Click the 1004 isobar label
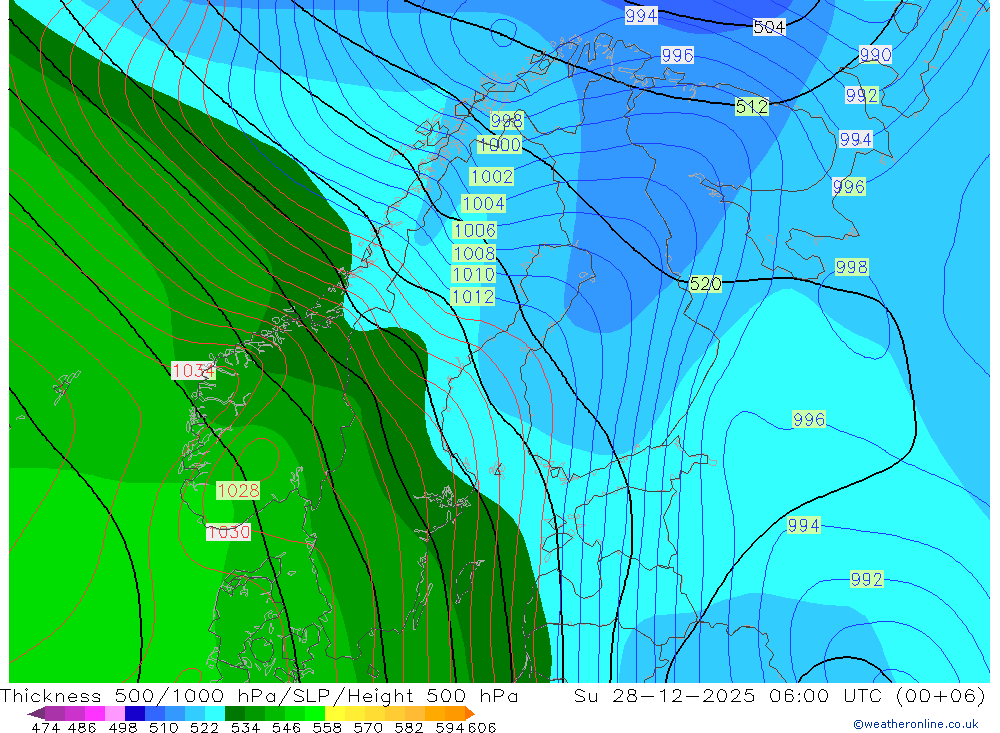 (x=483, y=204)
